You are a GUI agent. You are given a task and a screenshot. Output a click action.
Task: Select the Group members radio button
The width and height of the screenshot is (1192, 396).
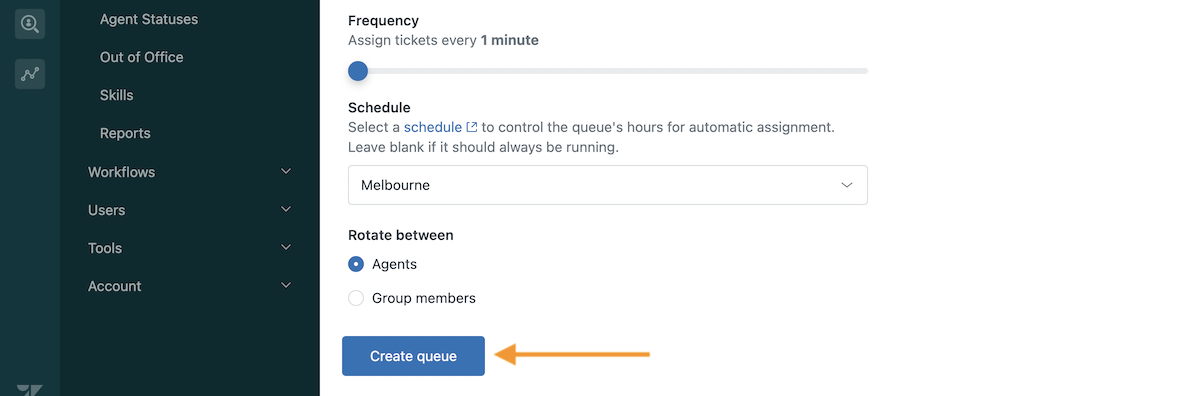pos(356,298)
